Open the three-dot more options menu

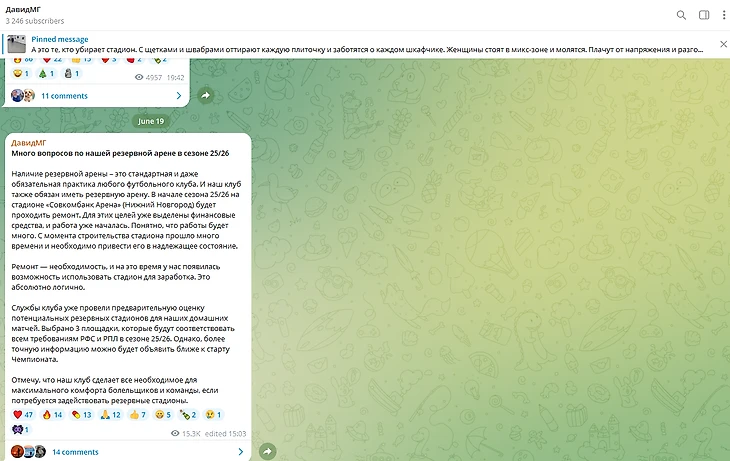coord(723,15)
